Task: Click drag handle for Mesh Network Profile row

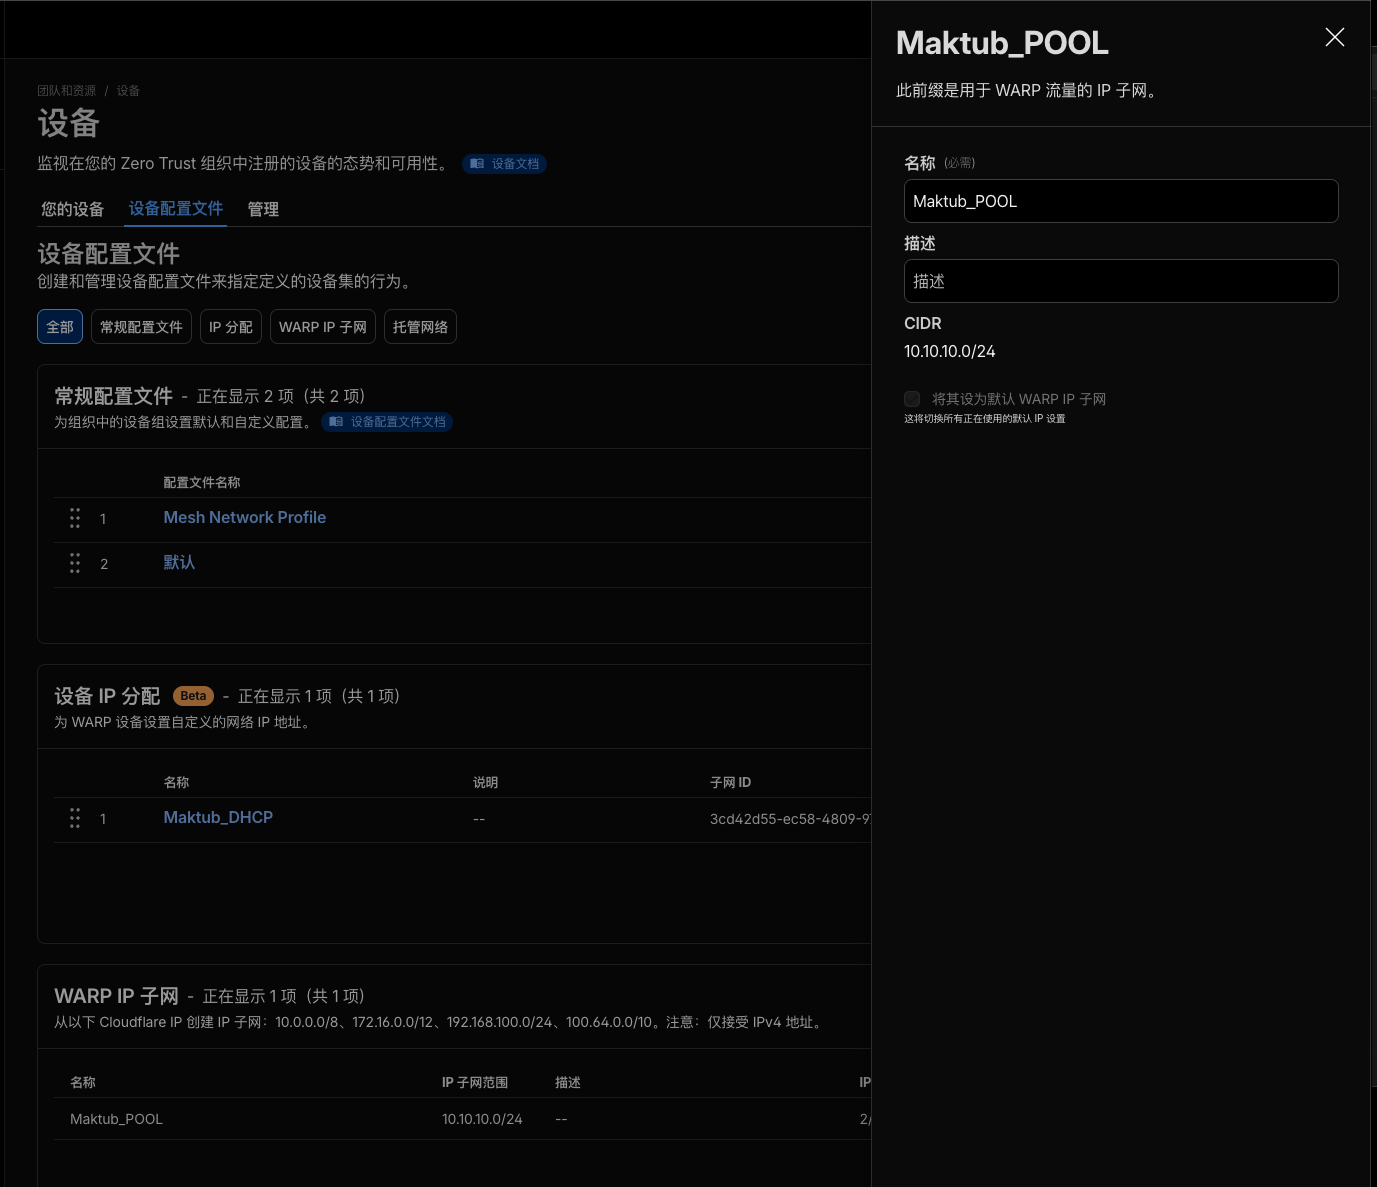Action: click(x=75, y=518)
